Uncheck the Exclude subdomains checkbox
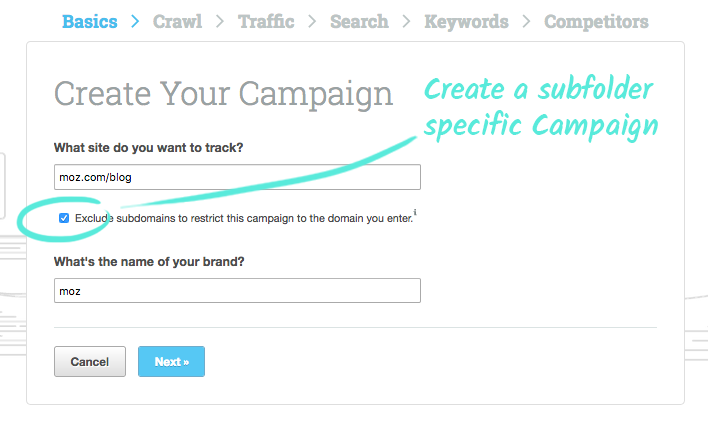 (64, 217)
